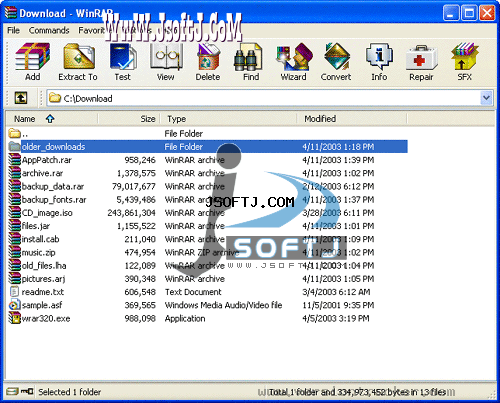This screenshot has height=403, width=500.
Task: Select install.cab in the list
Action: (x=40, y=239)
